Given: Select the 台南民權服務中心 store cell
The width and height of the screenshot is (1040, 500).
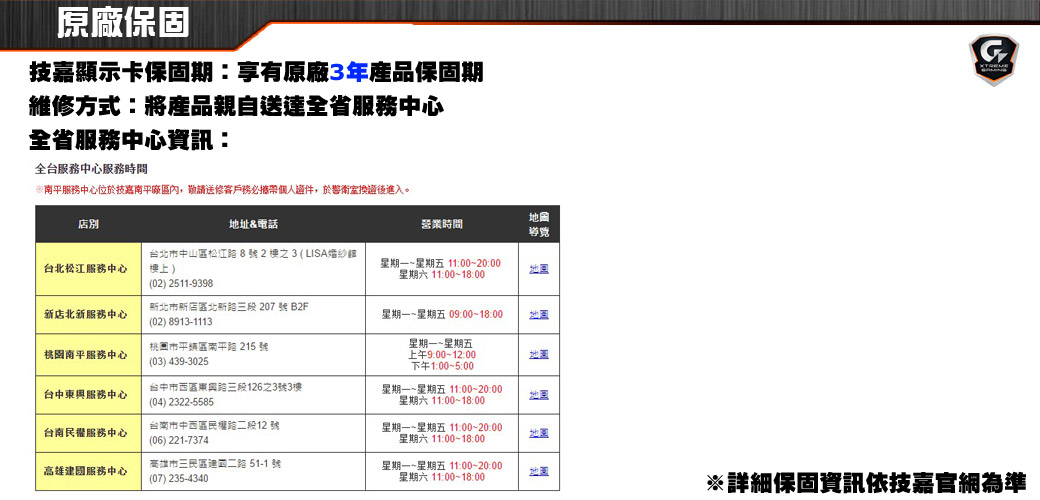Looking at the screenshot, I should coord(88,433).
